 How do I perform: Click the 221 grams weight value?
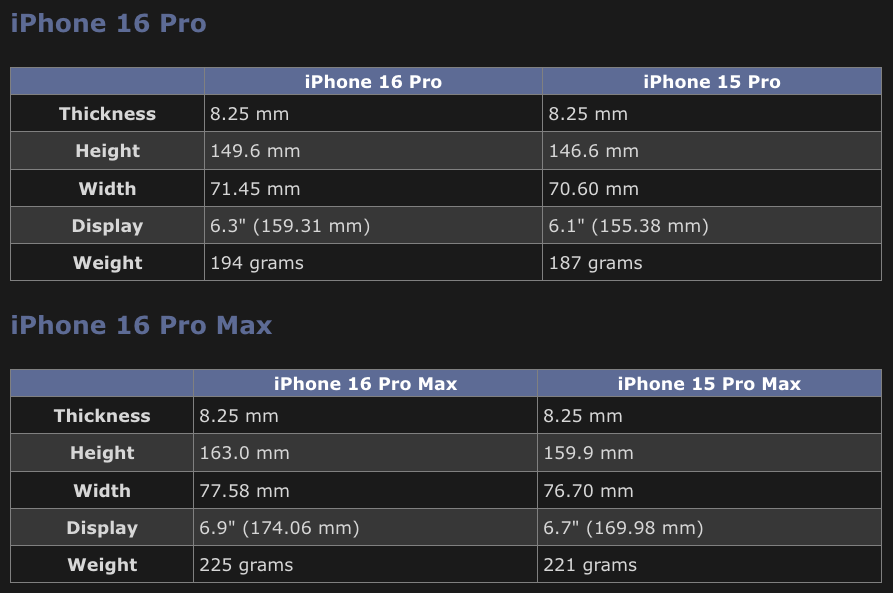(590, 566)
